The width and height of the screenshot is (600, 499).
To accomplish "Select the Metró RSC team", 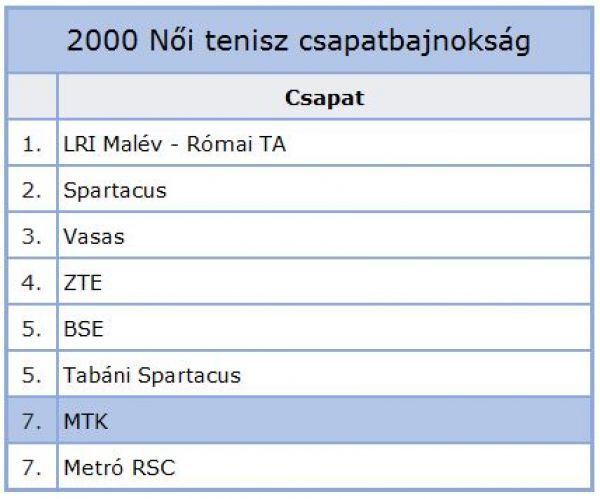I will [x=119, y=467].
